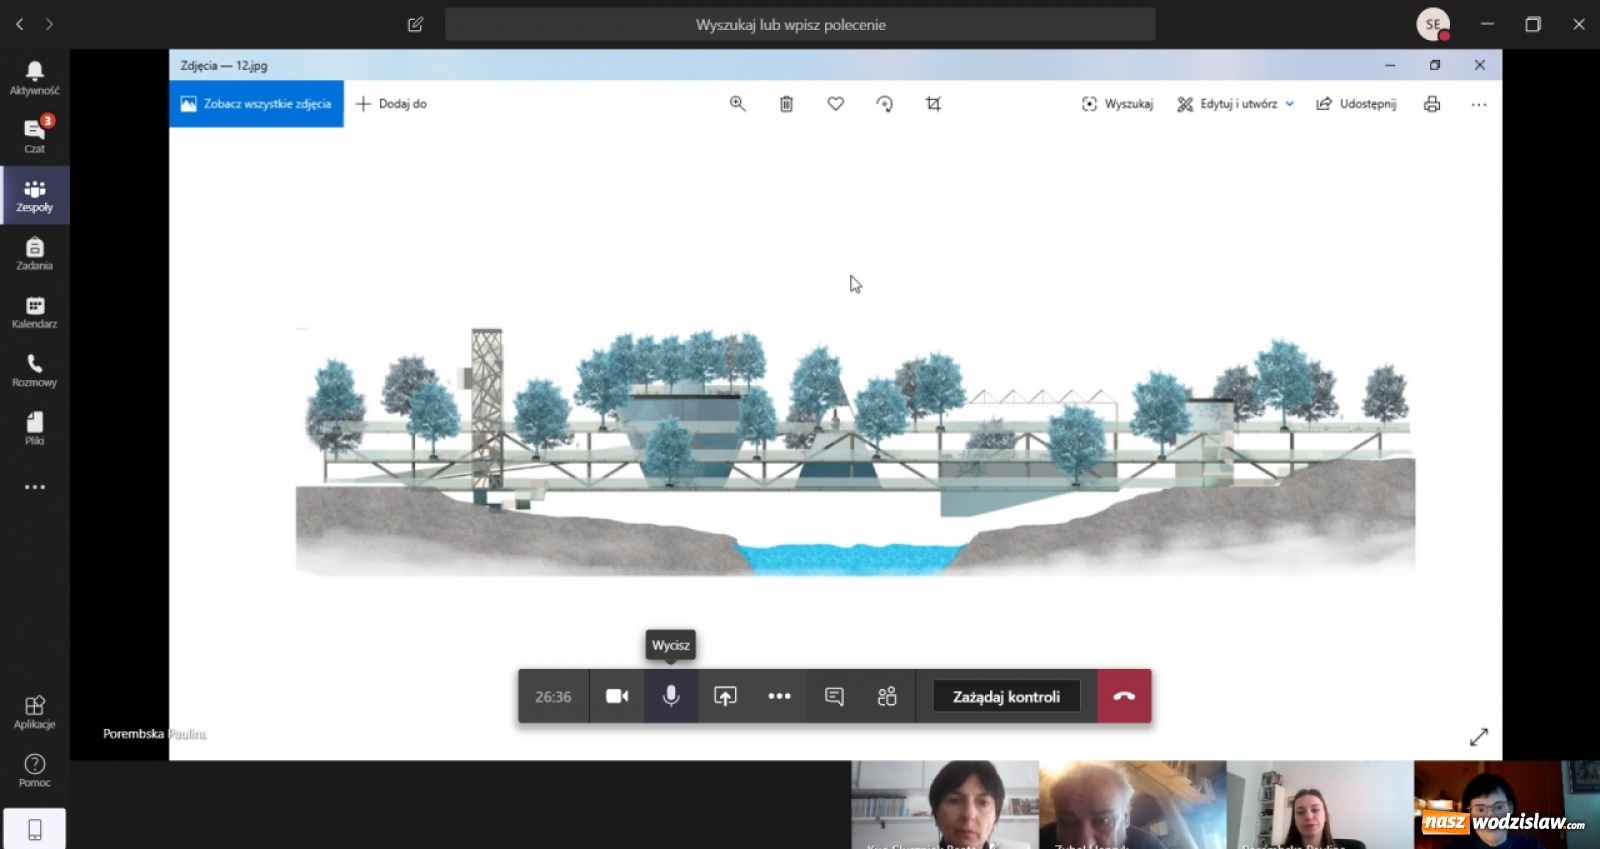Image resolution: width=1600 pixels, height=849 pixels.
Task: Open more actions in call control bar
Action: click(x=779, y=696)
